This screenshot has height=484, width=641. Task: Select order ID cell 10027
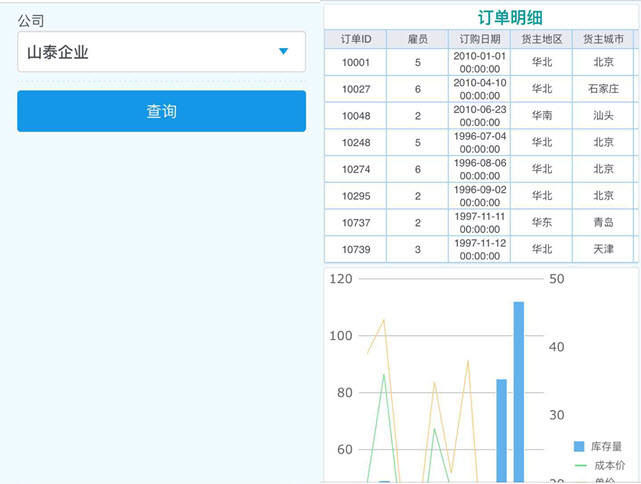click(356, 89)
